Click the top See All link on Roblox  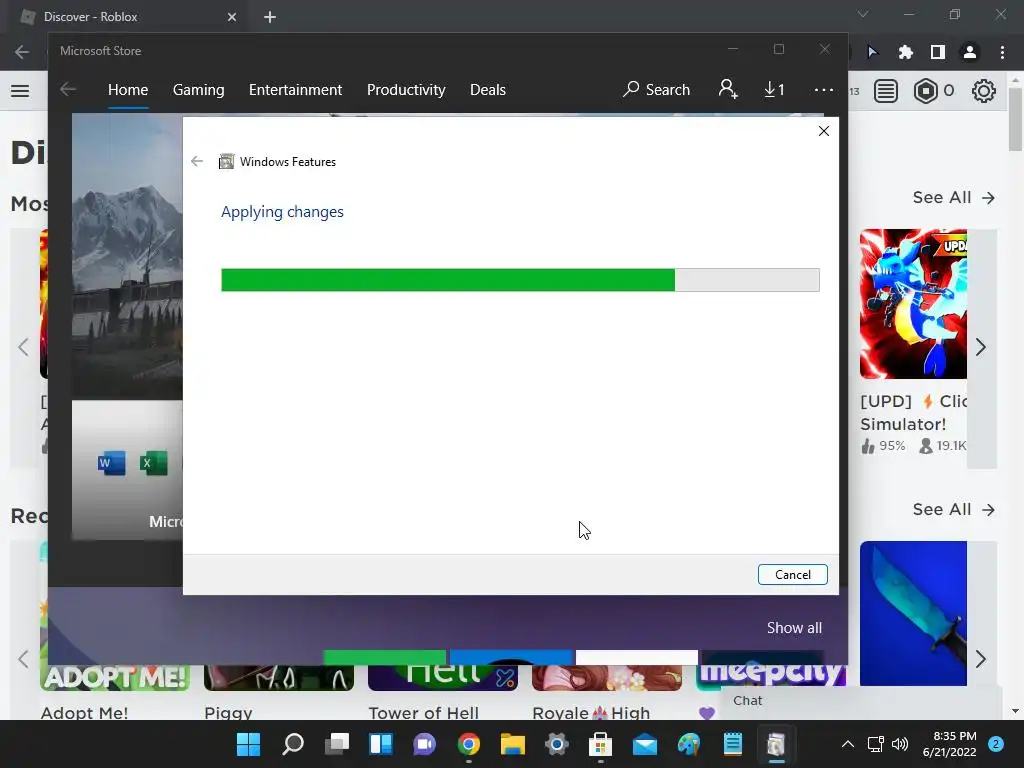(x=953, y=197)
